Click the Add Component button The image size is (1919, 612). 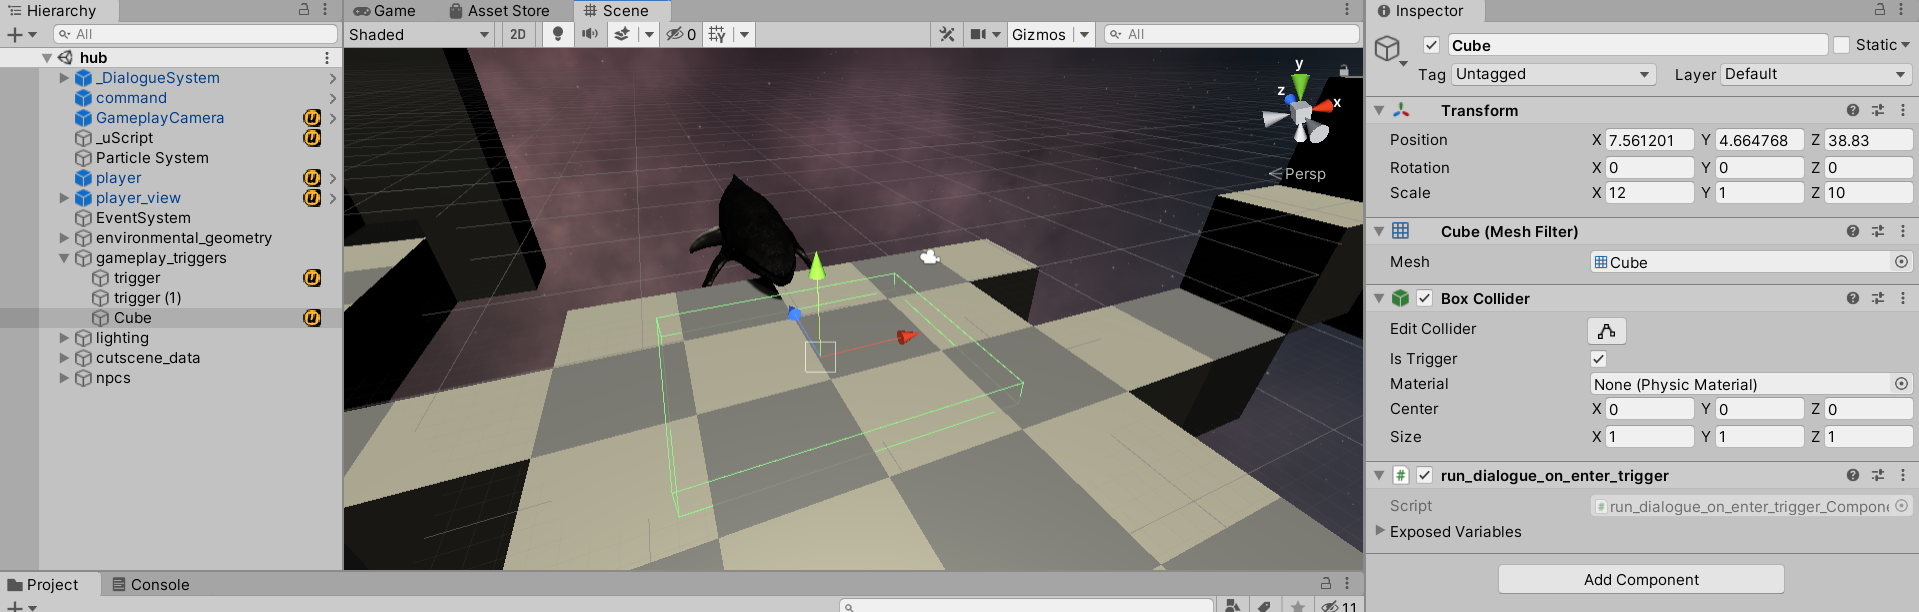click(x=1640, y=579)
